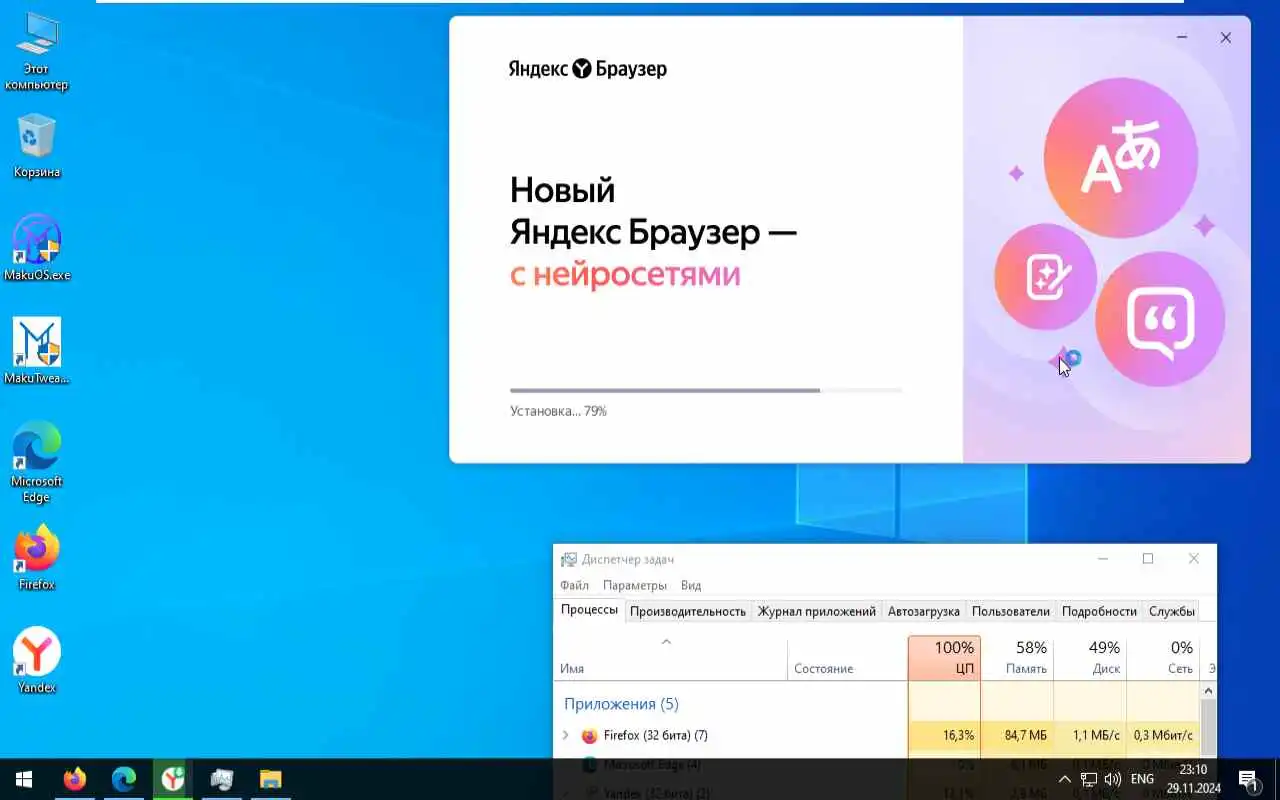Switch to the Журнал приложений tab

pos(817,611)
